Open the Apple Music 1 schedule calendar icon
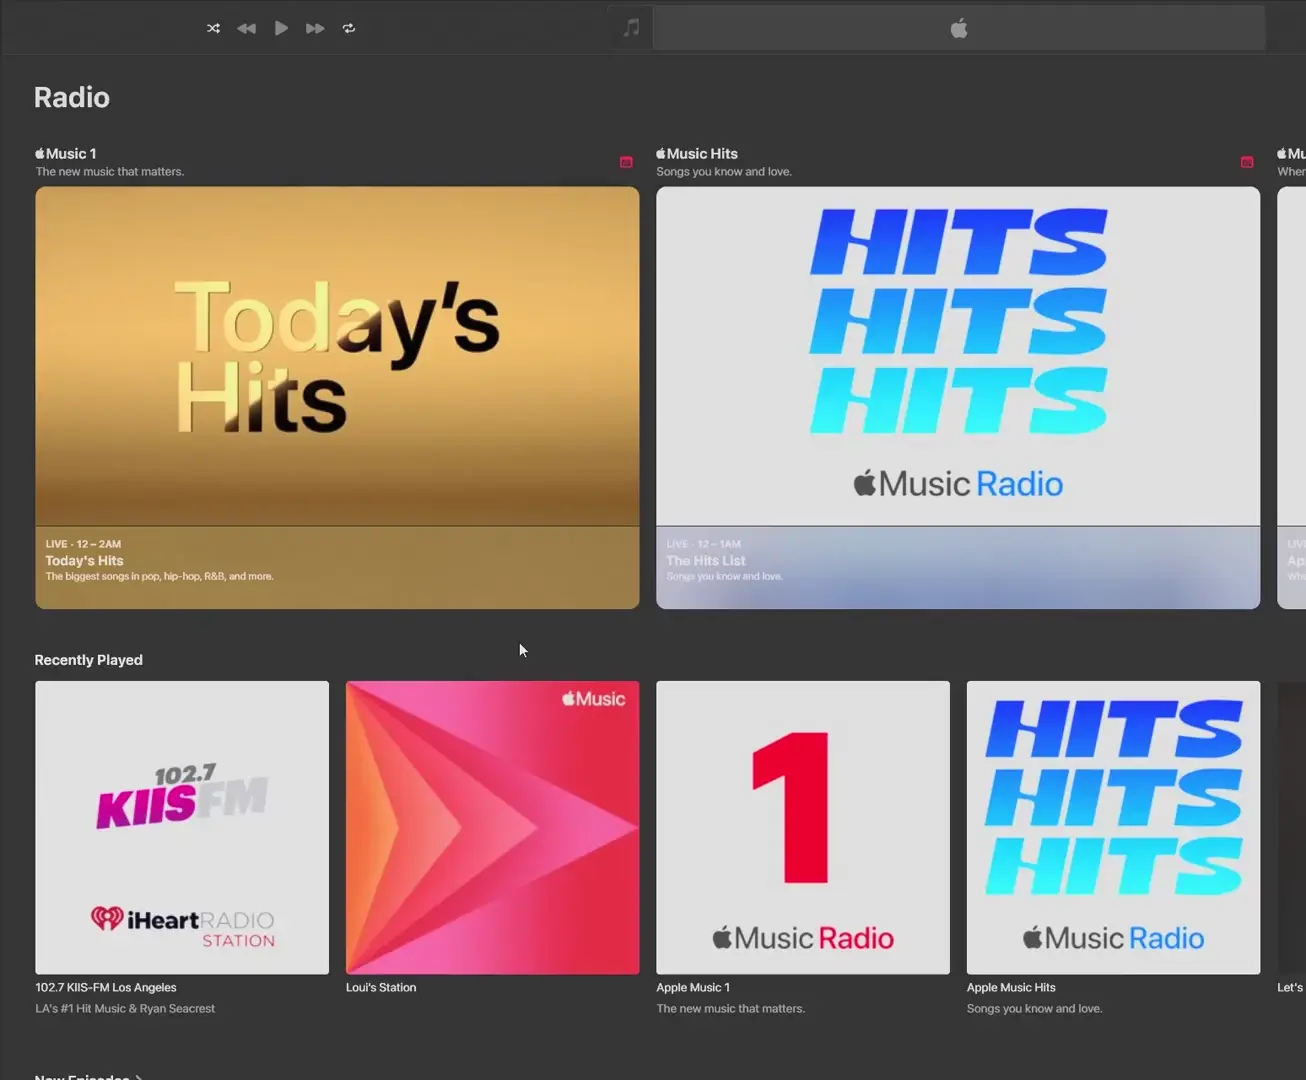Viewport: 1306px width, 1080px height. 626,162
